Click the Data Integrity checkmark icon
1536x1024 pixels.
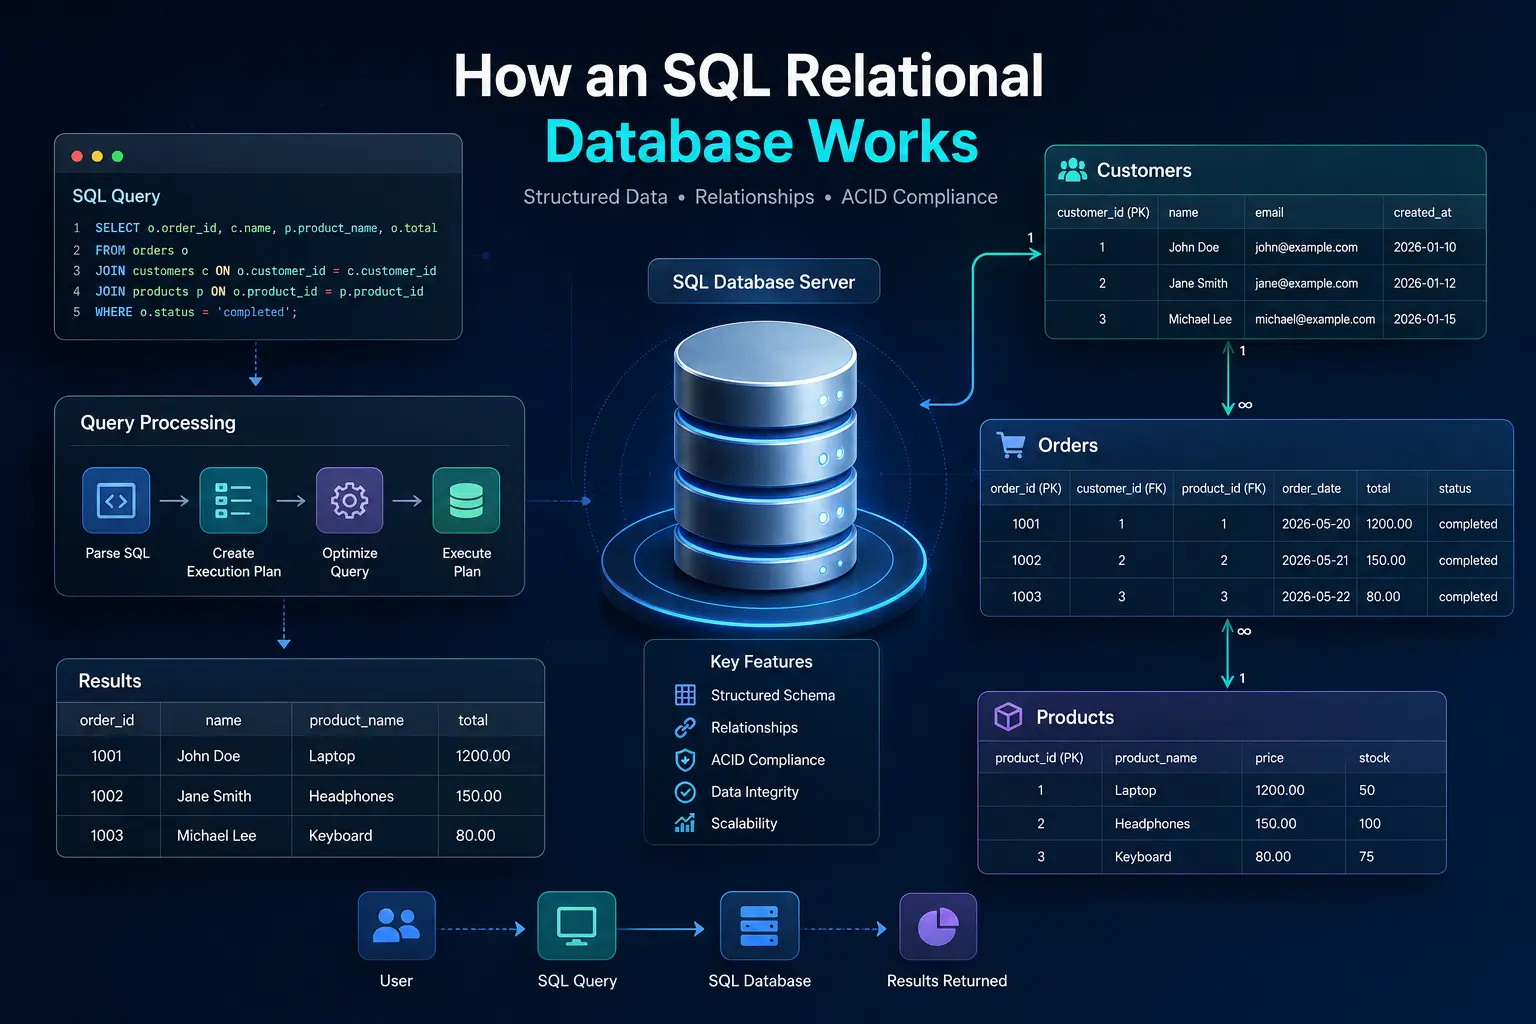pos(685,792)
